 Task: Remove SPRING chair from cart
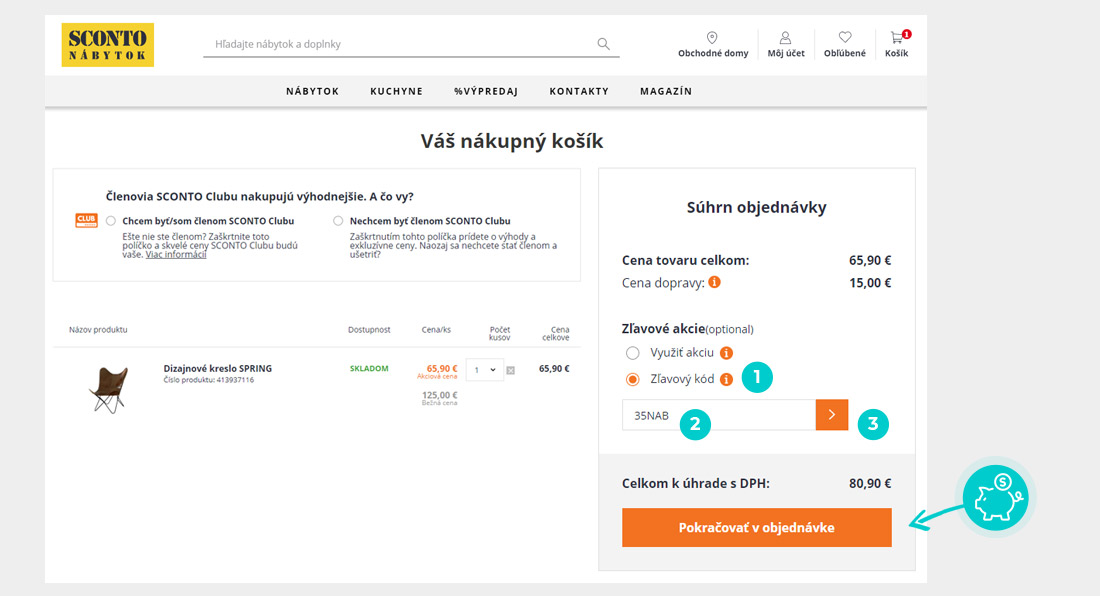511,370
